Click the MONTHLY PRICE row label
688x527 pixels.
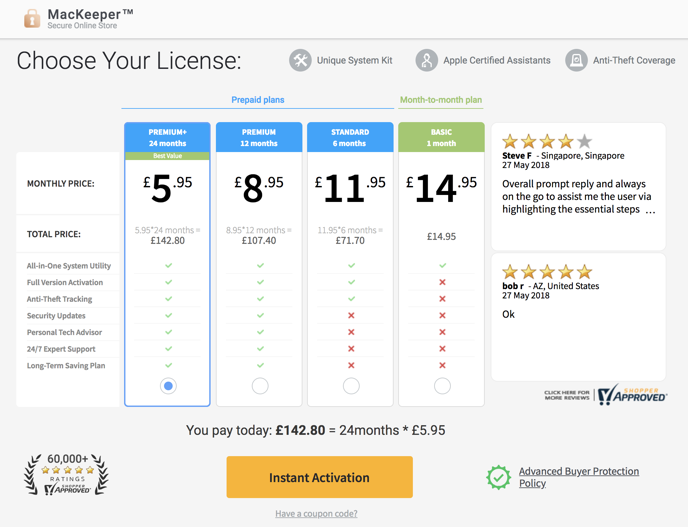(x=61, y=184)
